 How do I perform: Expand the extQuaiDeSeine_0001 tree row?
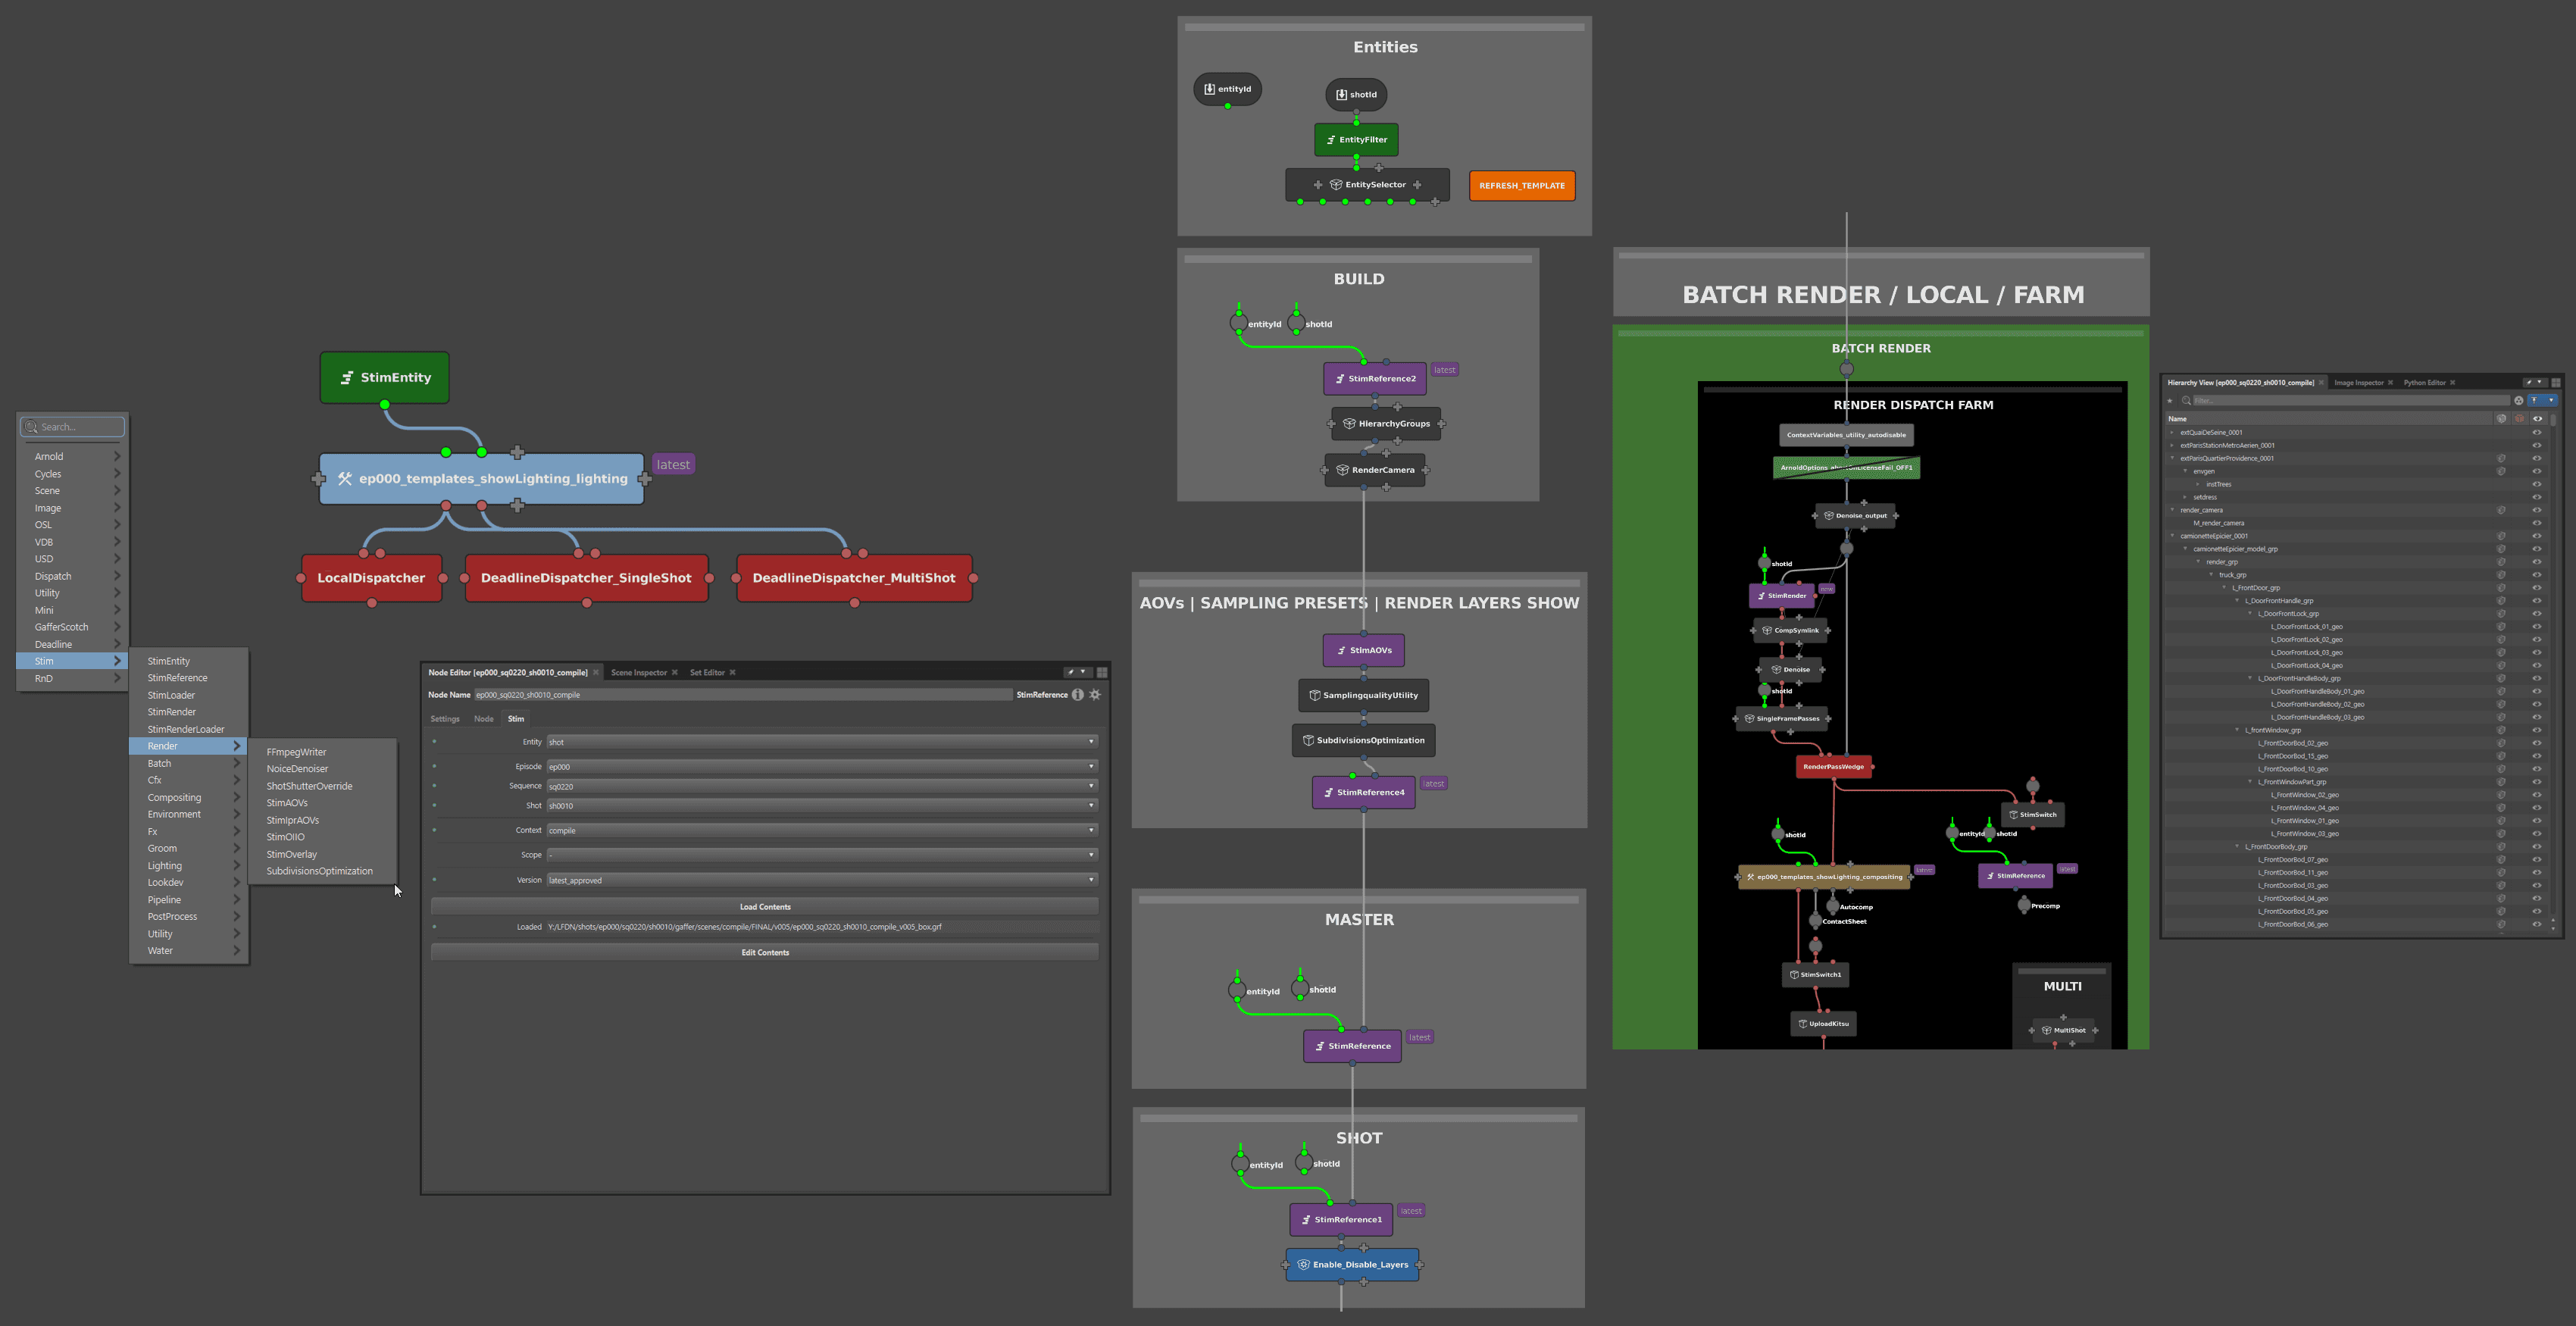point(2173,433)
